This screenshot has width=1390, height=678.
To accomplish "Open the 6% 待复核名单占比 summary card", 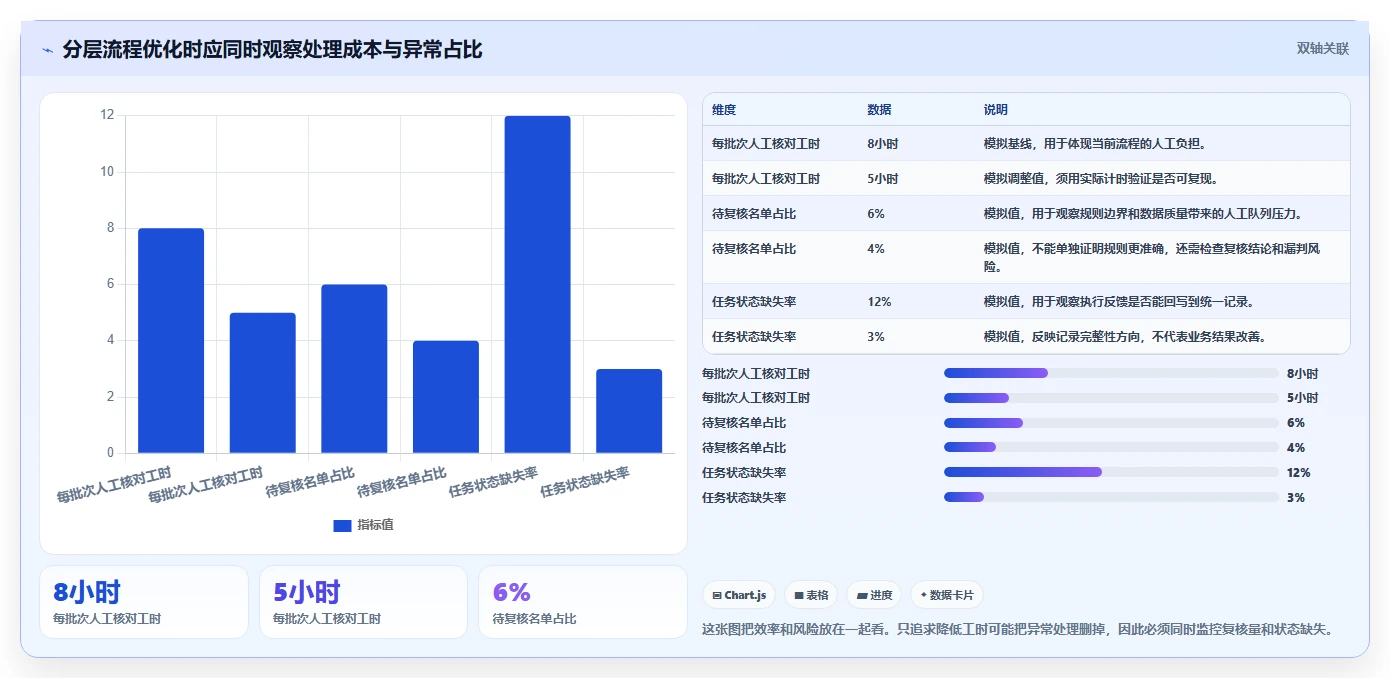I will 583,602.
